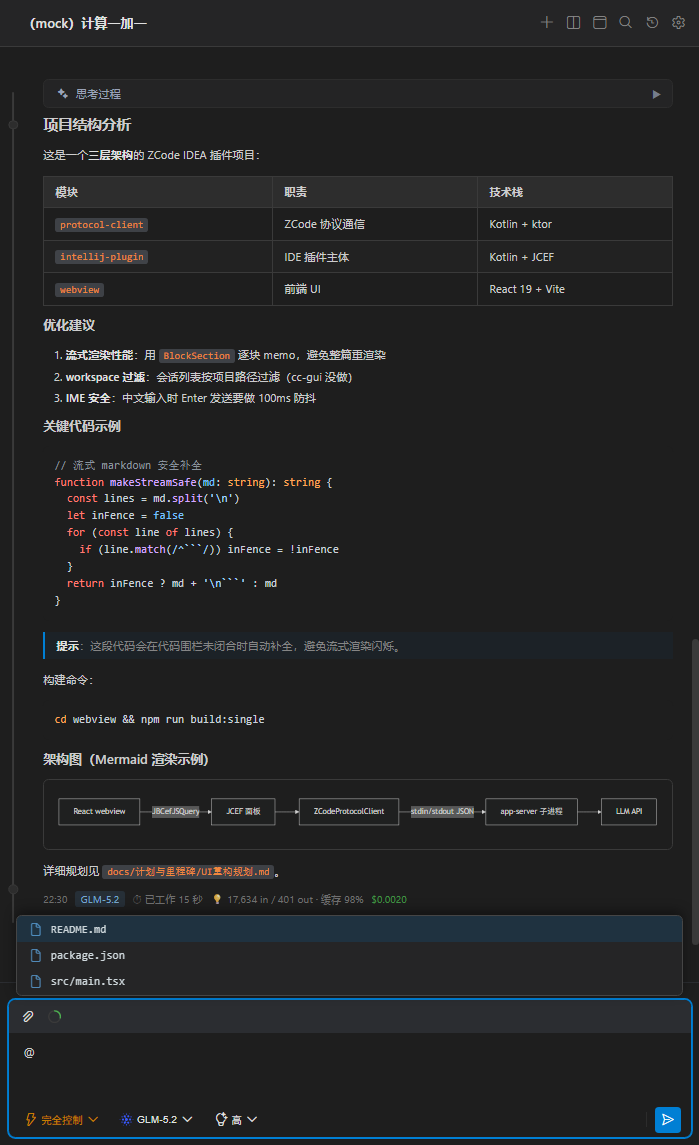Start a new chat with the plus icon
The height and width of the screenshot is (1145, 699).
click(546, 23)
